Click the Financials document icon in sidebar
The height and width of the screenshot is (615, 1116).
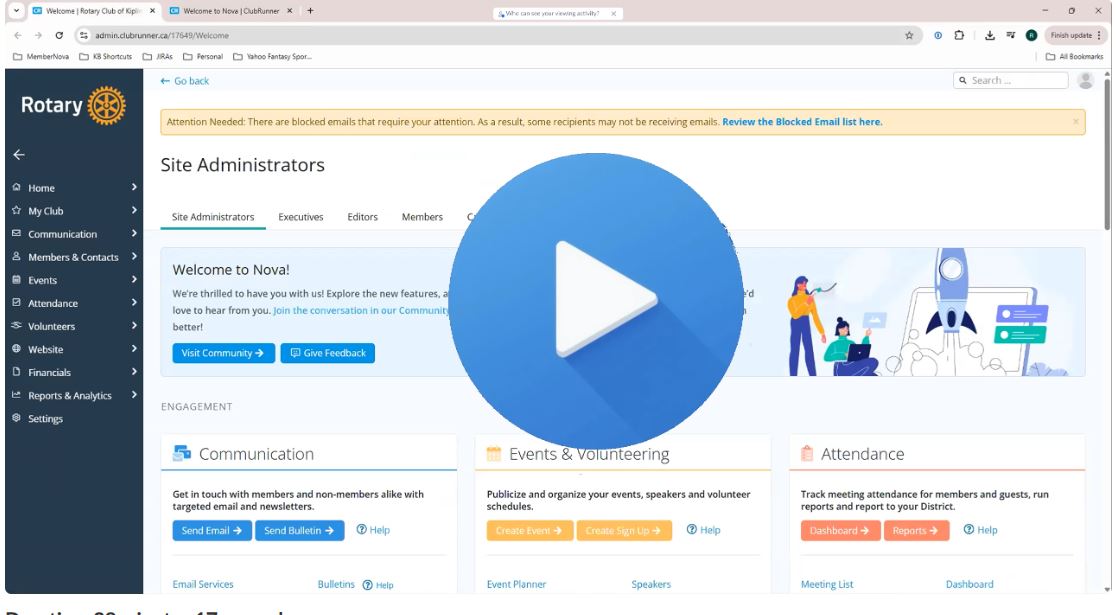coord(16,372)
